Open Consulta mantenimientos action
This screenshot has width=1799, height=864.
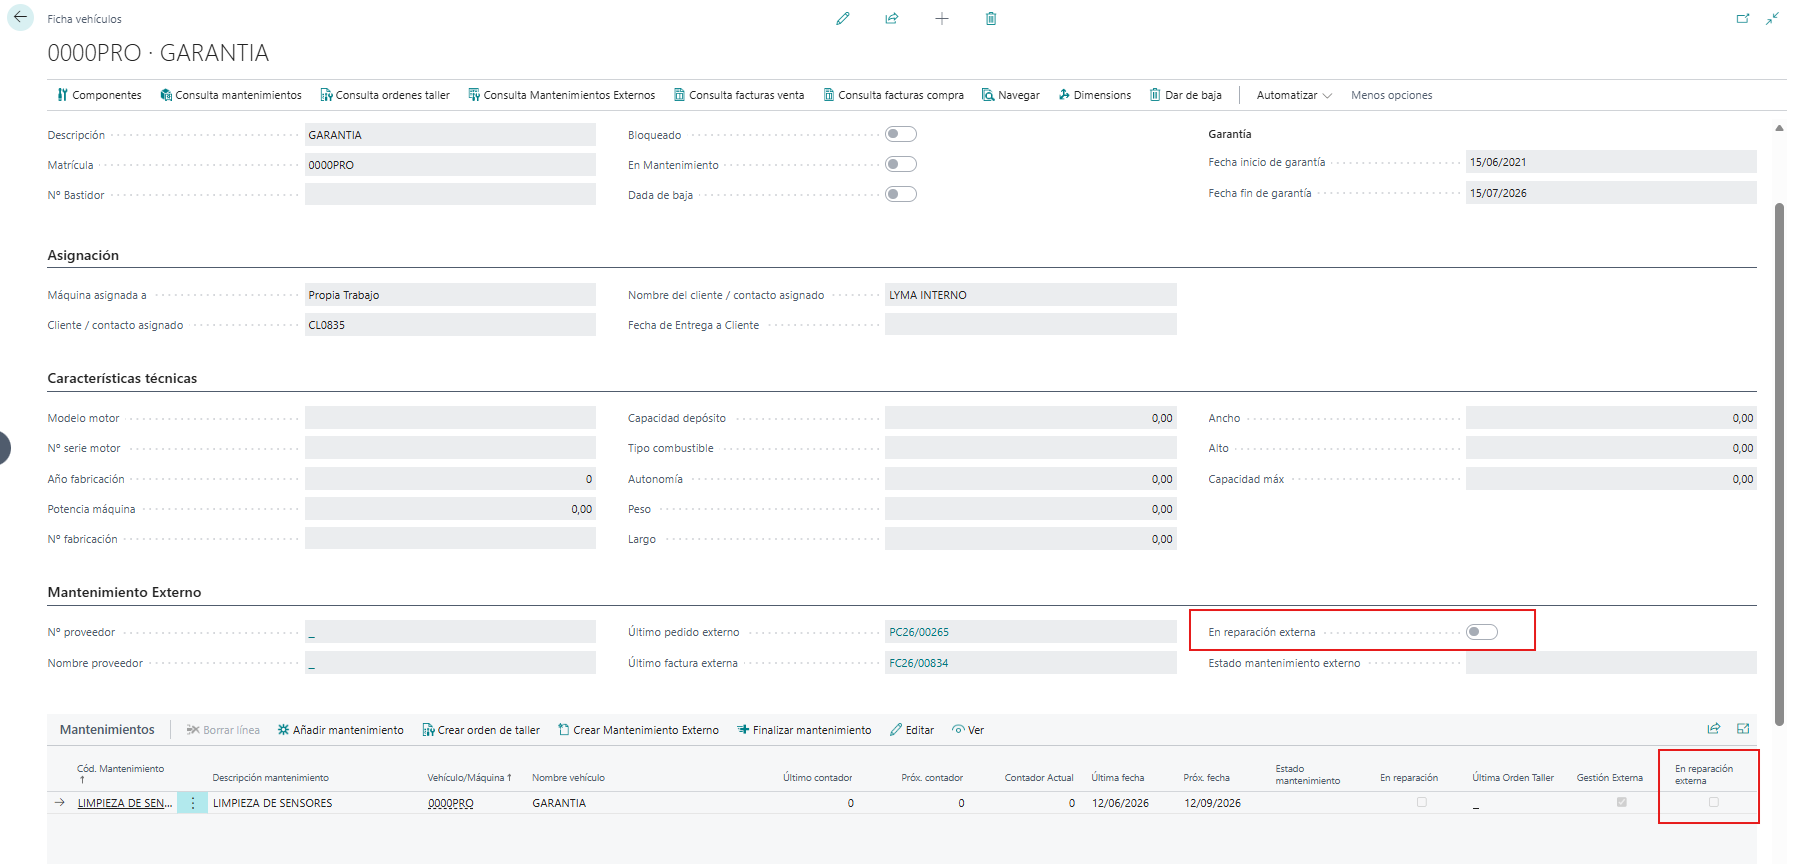click(x=231, y=95)
